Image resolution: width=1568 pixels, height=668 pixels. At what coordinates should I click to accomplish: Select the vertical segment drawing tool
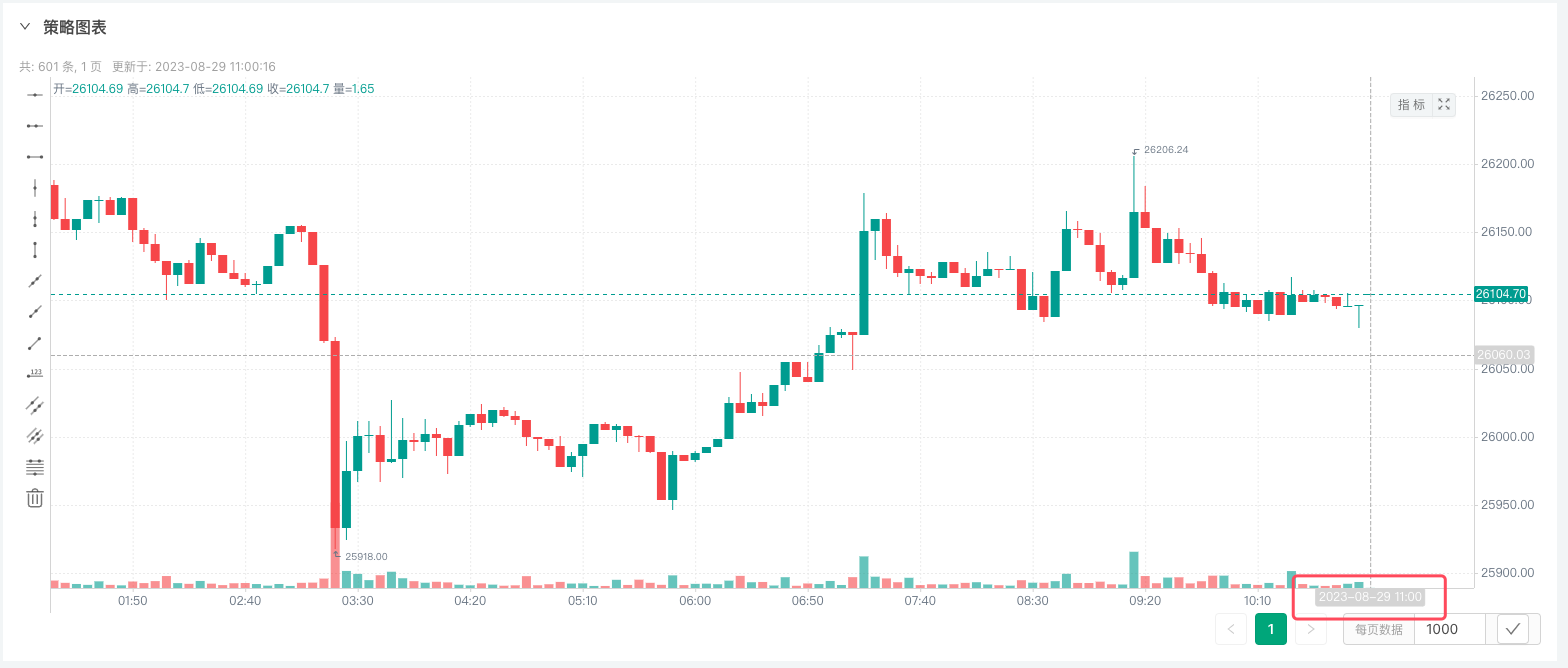click(35, 250)
